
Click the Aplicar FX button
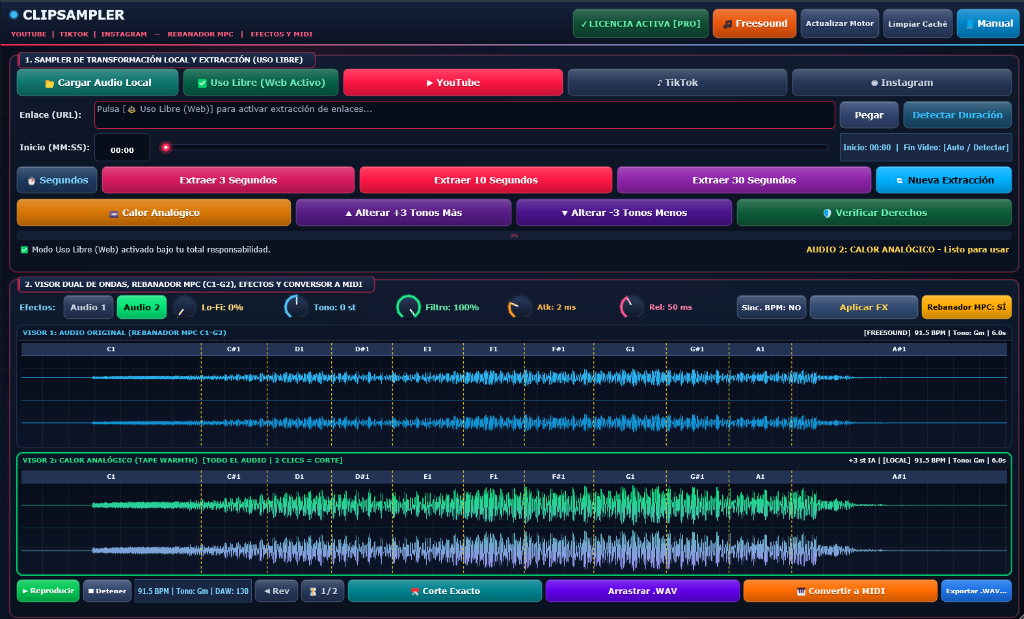tap(863, 308)
